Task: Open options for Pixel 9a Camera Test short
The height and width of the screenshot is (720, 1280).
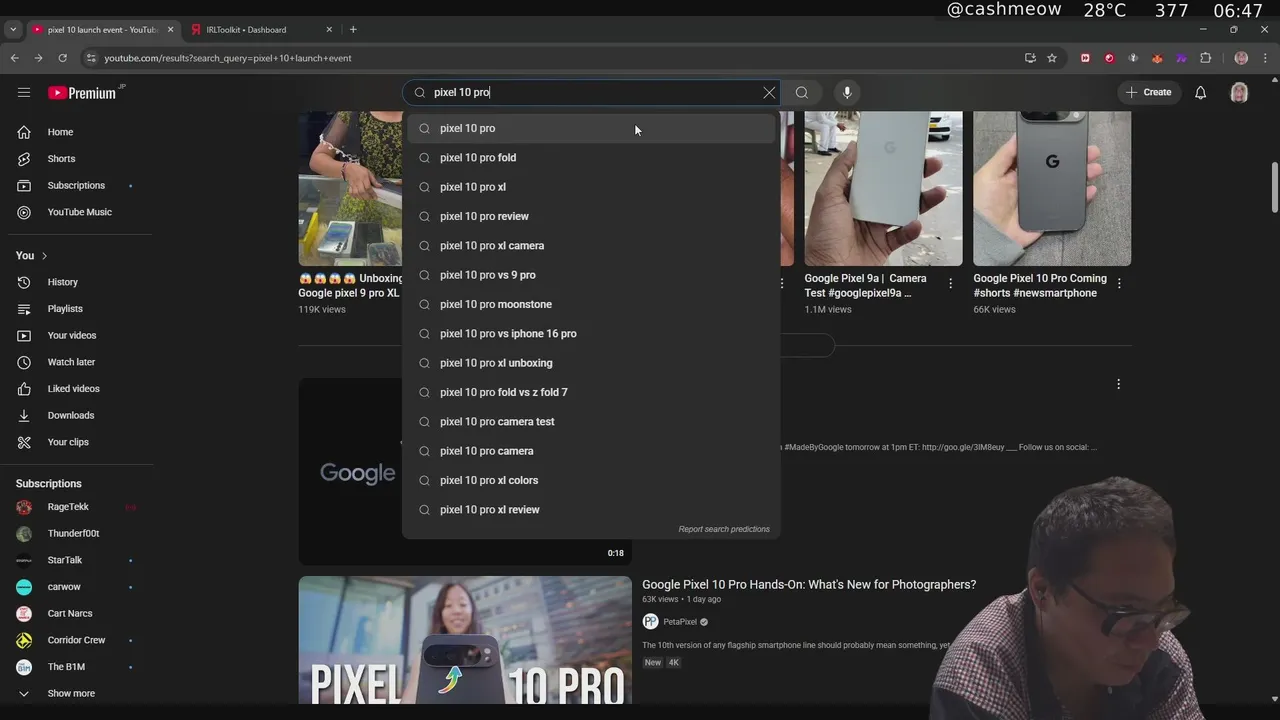Action: (x=950, y=284)
